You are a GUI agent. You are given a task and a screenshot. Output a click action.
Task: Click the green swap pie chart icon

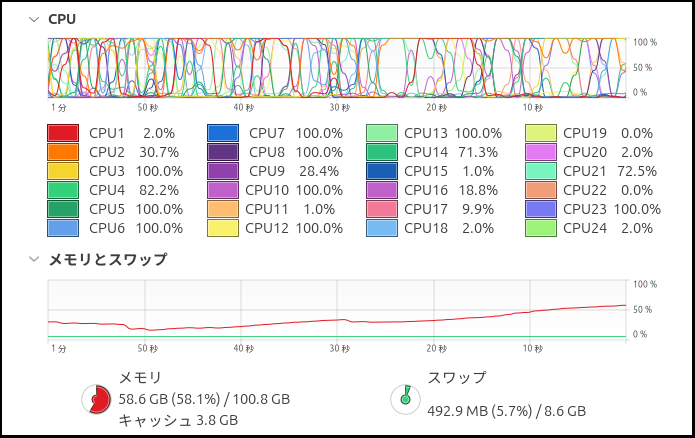click(405, 398)
